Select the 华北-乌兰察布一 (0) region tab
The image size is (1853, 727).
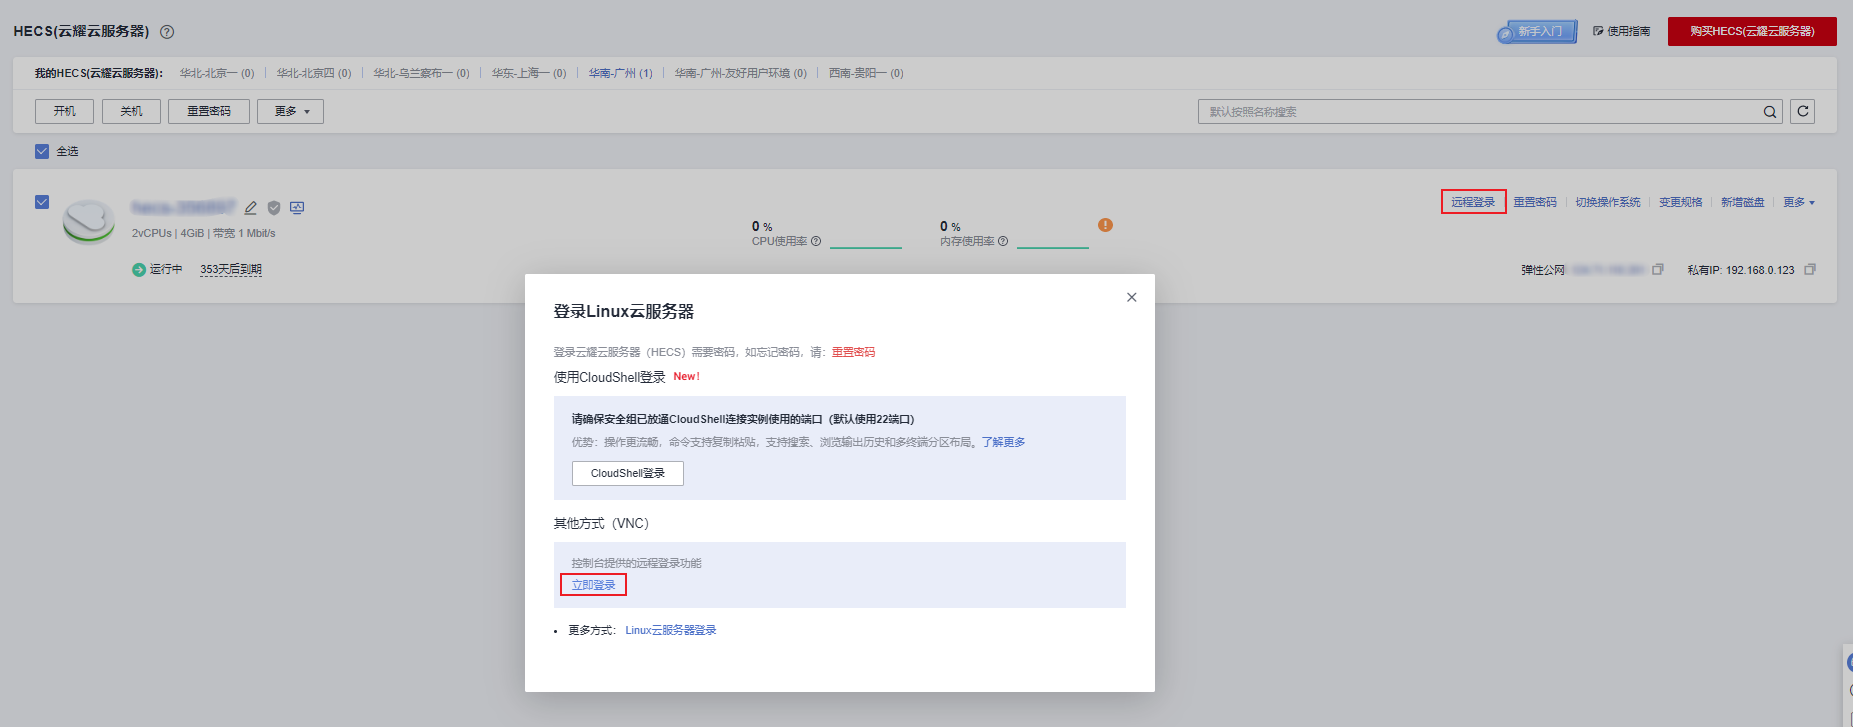click(421, 73)
